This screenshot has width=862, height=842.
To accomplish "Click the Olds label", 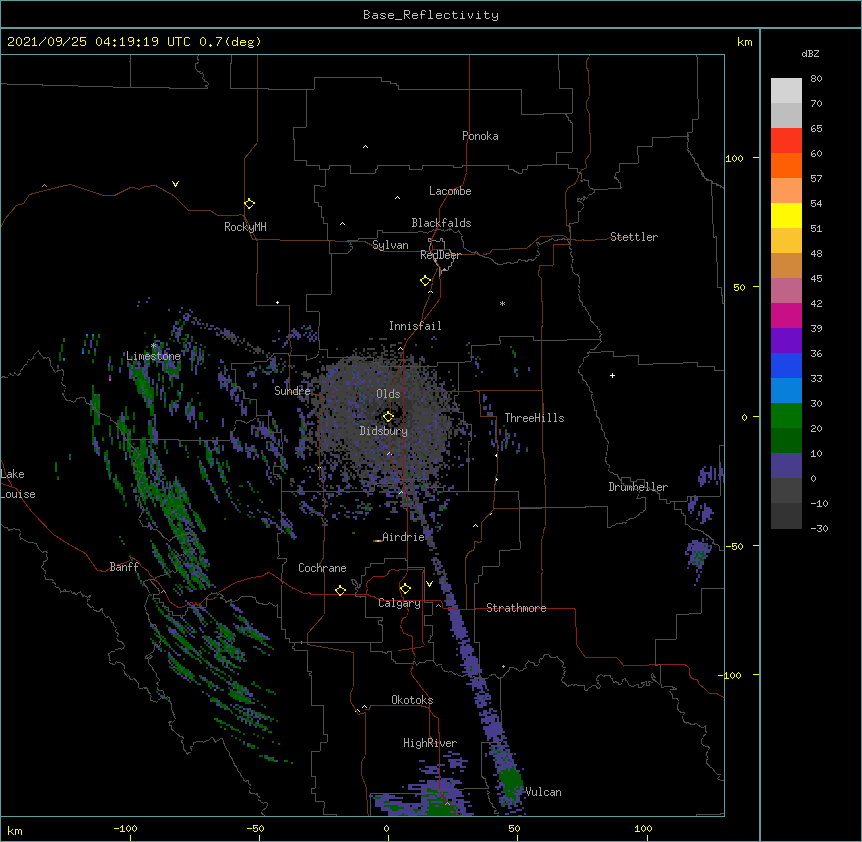I will [x=388, y=394].
